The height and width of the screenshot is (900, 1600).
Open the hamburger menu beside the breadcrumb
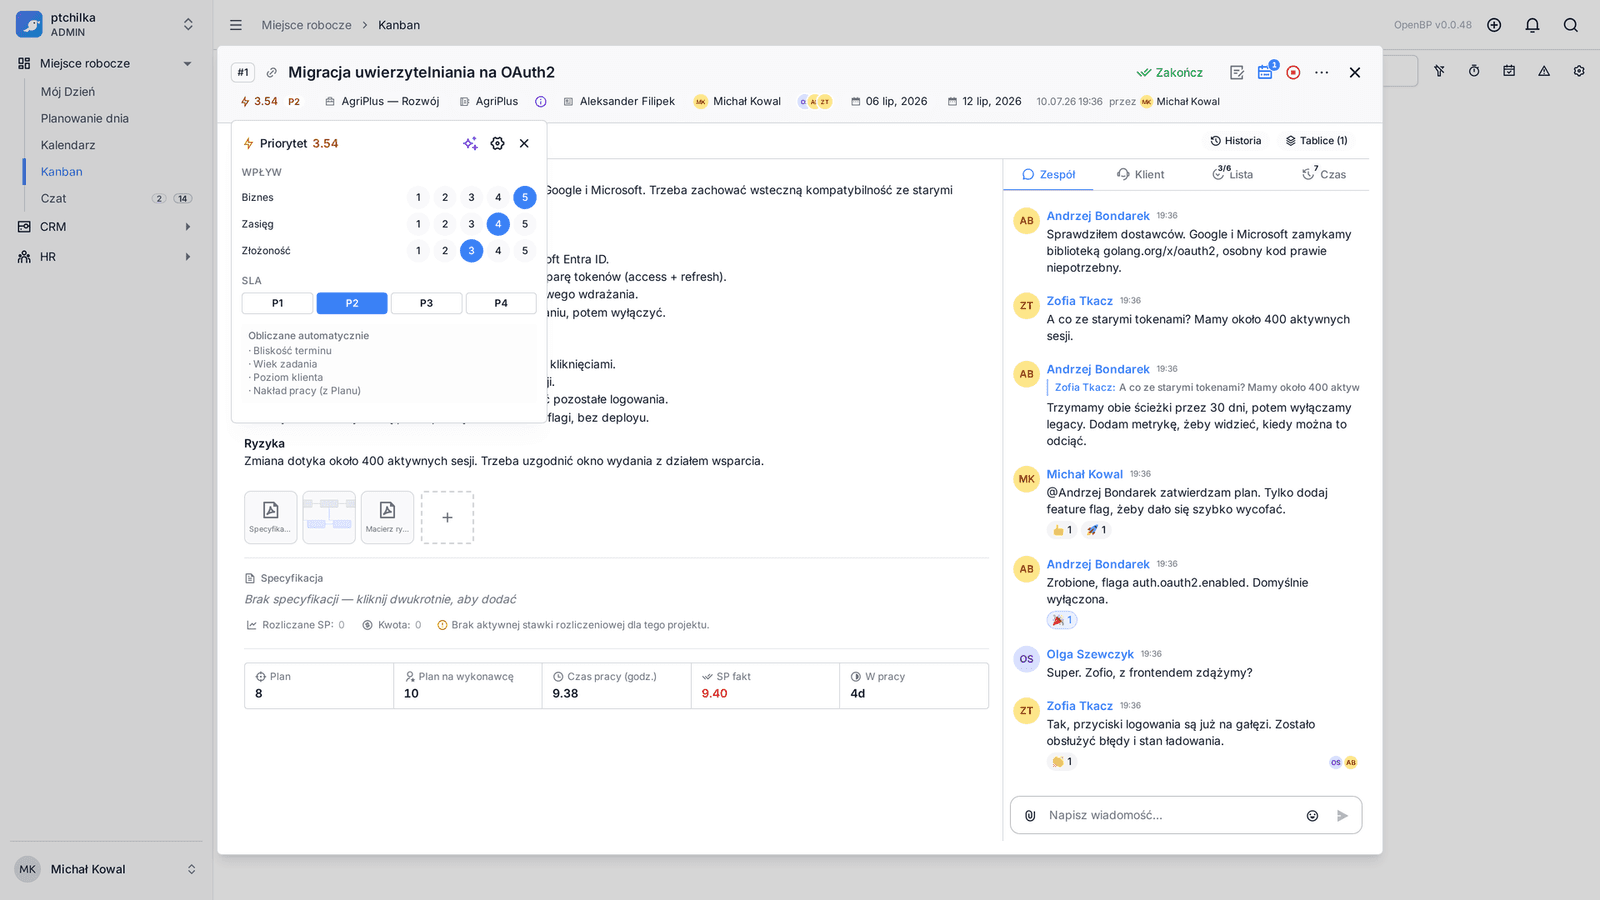tap(236, 25)
